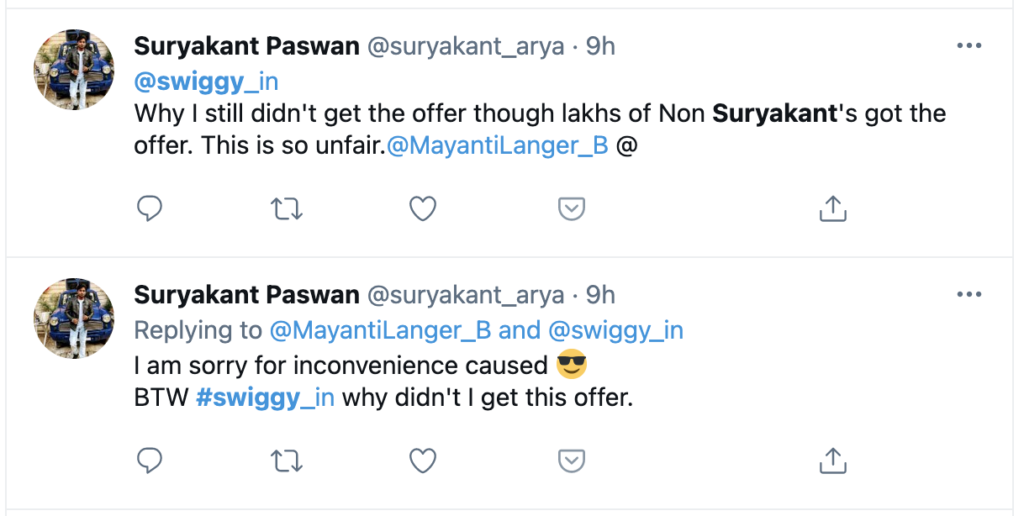Open profile picture on the second tweet

[75, 320]
